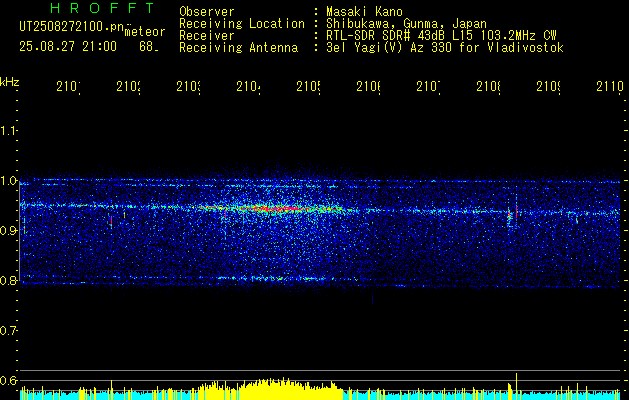Viewport: 629px width, 400px height.
Task: Click the Observer field label
Action: (207, 11)
